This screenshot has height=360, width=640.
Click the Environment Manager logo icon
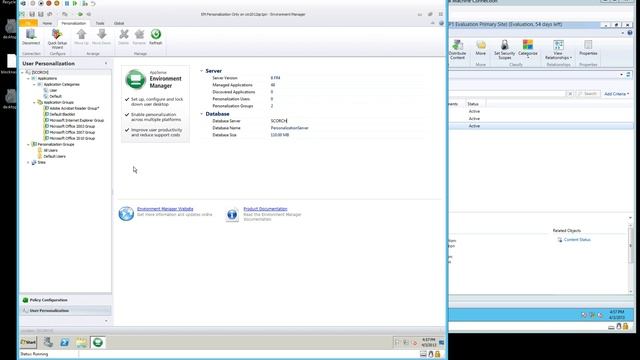pyautogui.click(x=136, y=79)
